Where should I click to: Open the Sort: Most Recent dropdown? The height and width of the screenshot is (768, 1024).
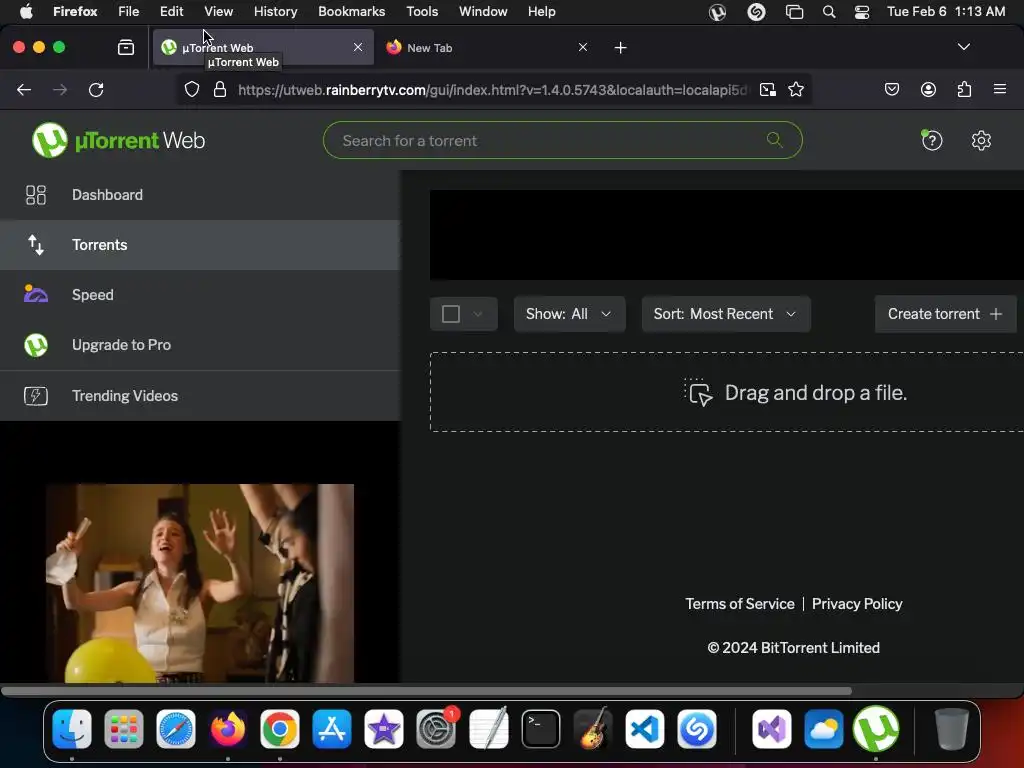point(726,314)
